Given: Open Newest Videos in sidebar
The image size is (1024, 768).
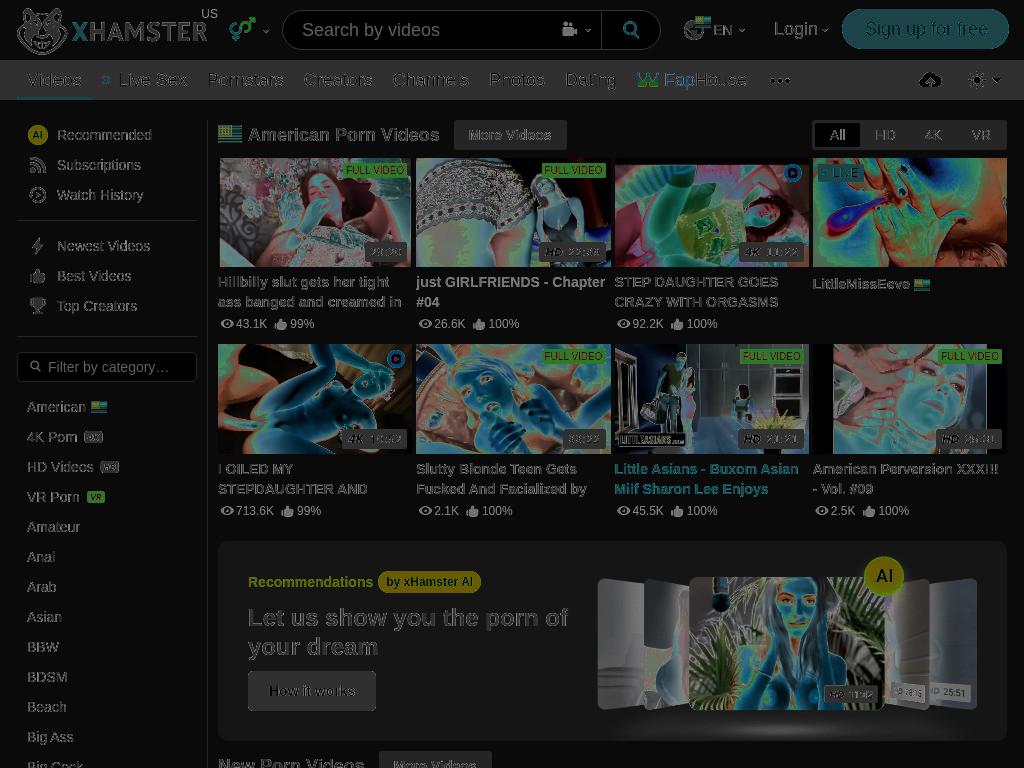Looking at the screenshot, I should [89, 246].
